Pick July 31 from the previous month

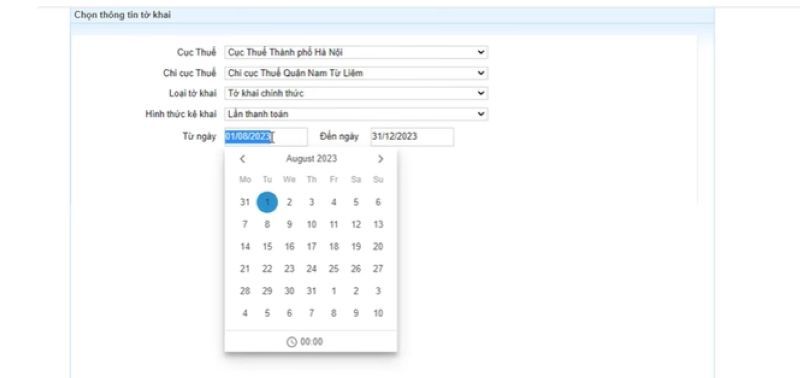point(245,202)
